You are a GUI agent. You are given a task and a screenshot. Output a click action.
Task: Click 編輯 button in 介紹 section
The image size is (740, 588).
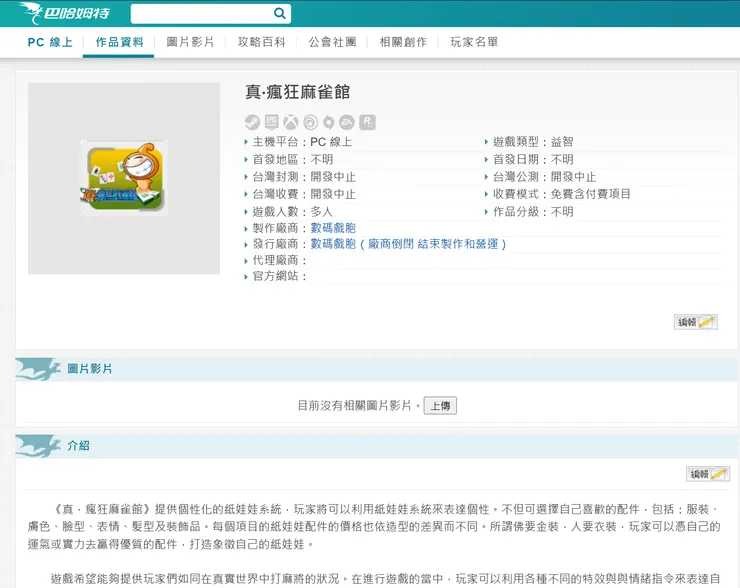707,474
